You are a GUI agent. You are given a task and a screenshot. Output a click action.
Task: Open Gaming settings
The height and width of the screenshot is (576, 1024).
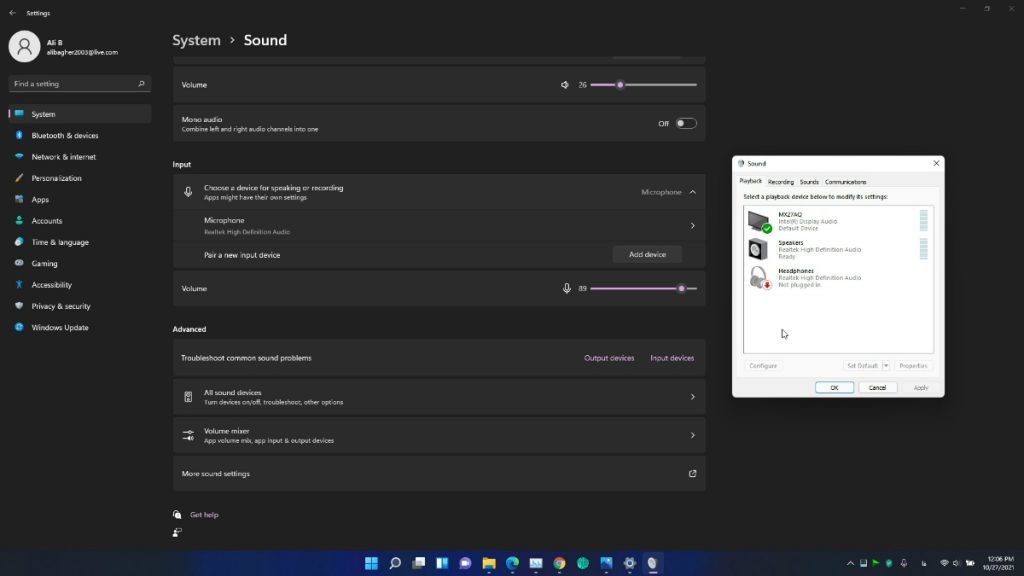click(80, 263)
